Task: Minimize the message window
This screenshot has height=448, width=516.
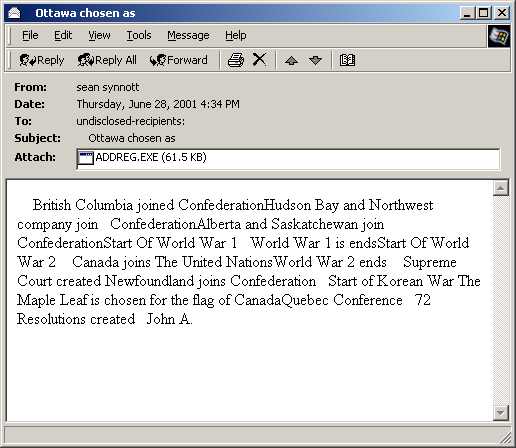Action: (468, 13)
